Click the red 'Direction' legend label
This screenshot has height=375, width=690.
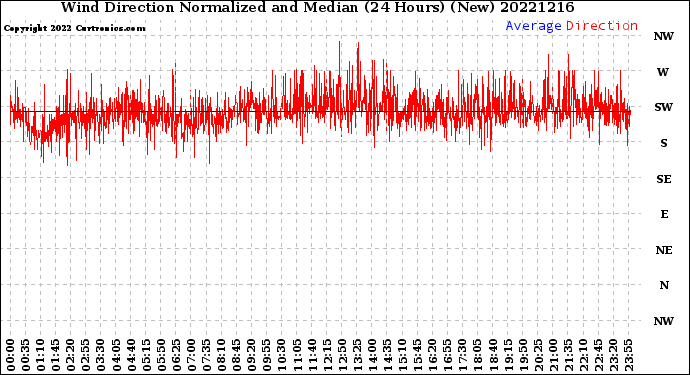coord(602,26)
